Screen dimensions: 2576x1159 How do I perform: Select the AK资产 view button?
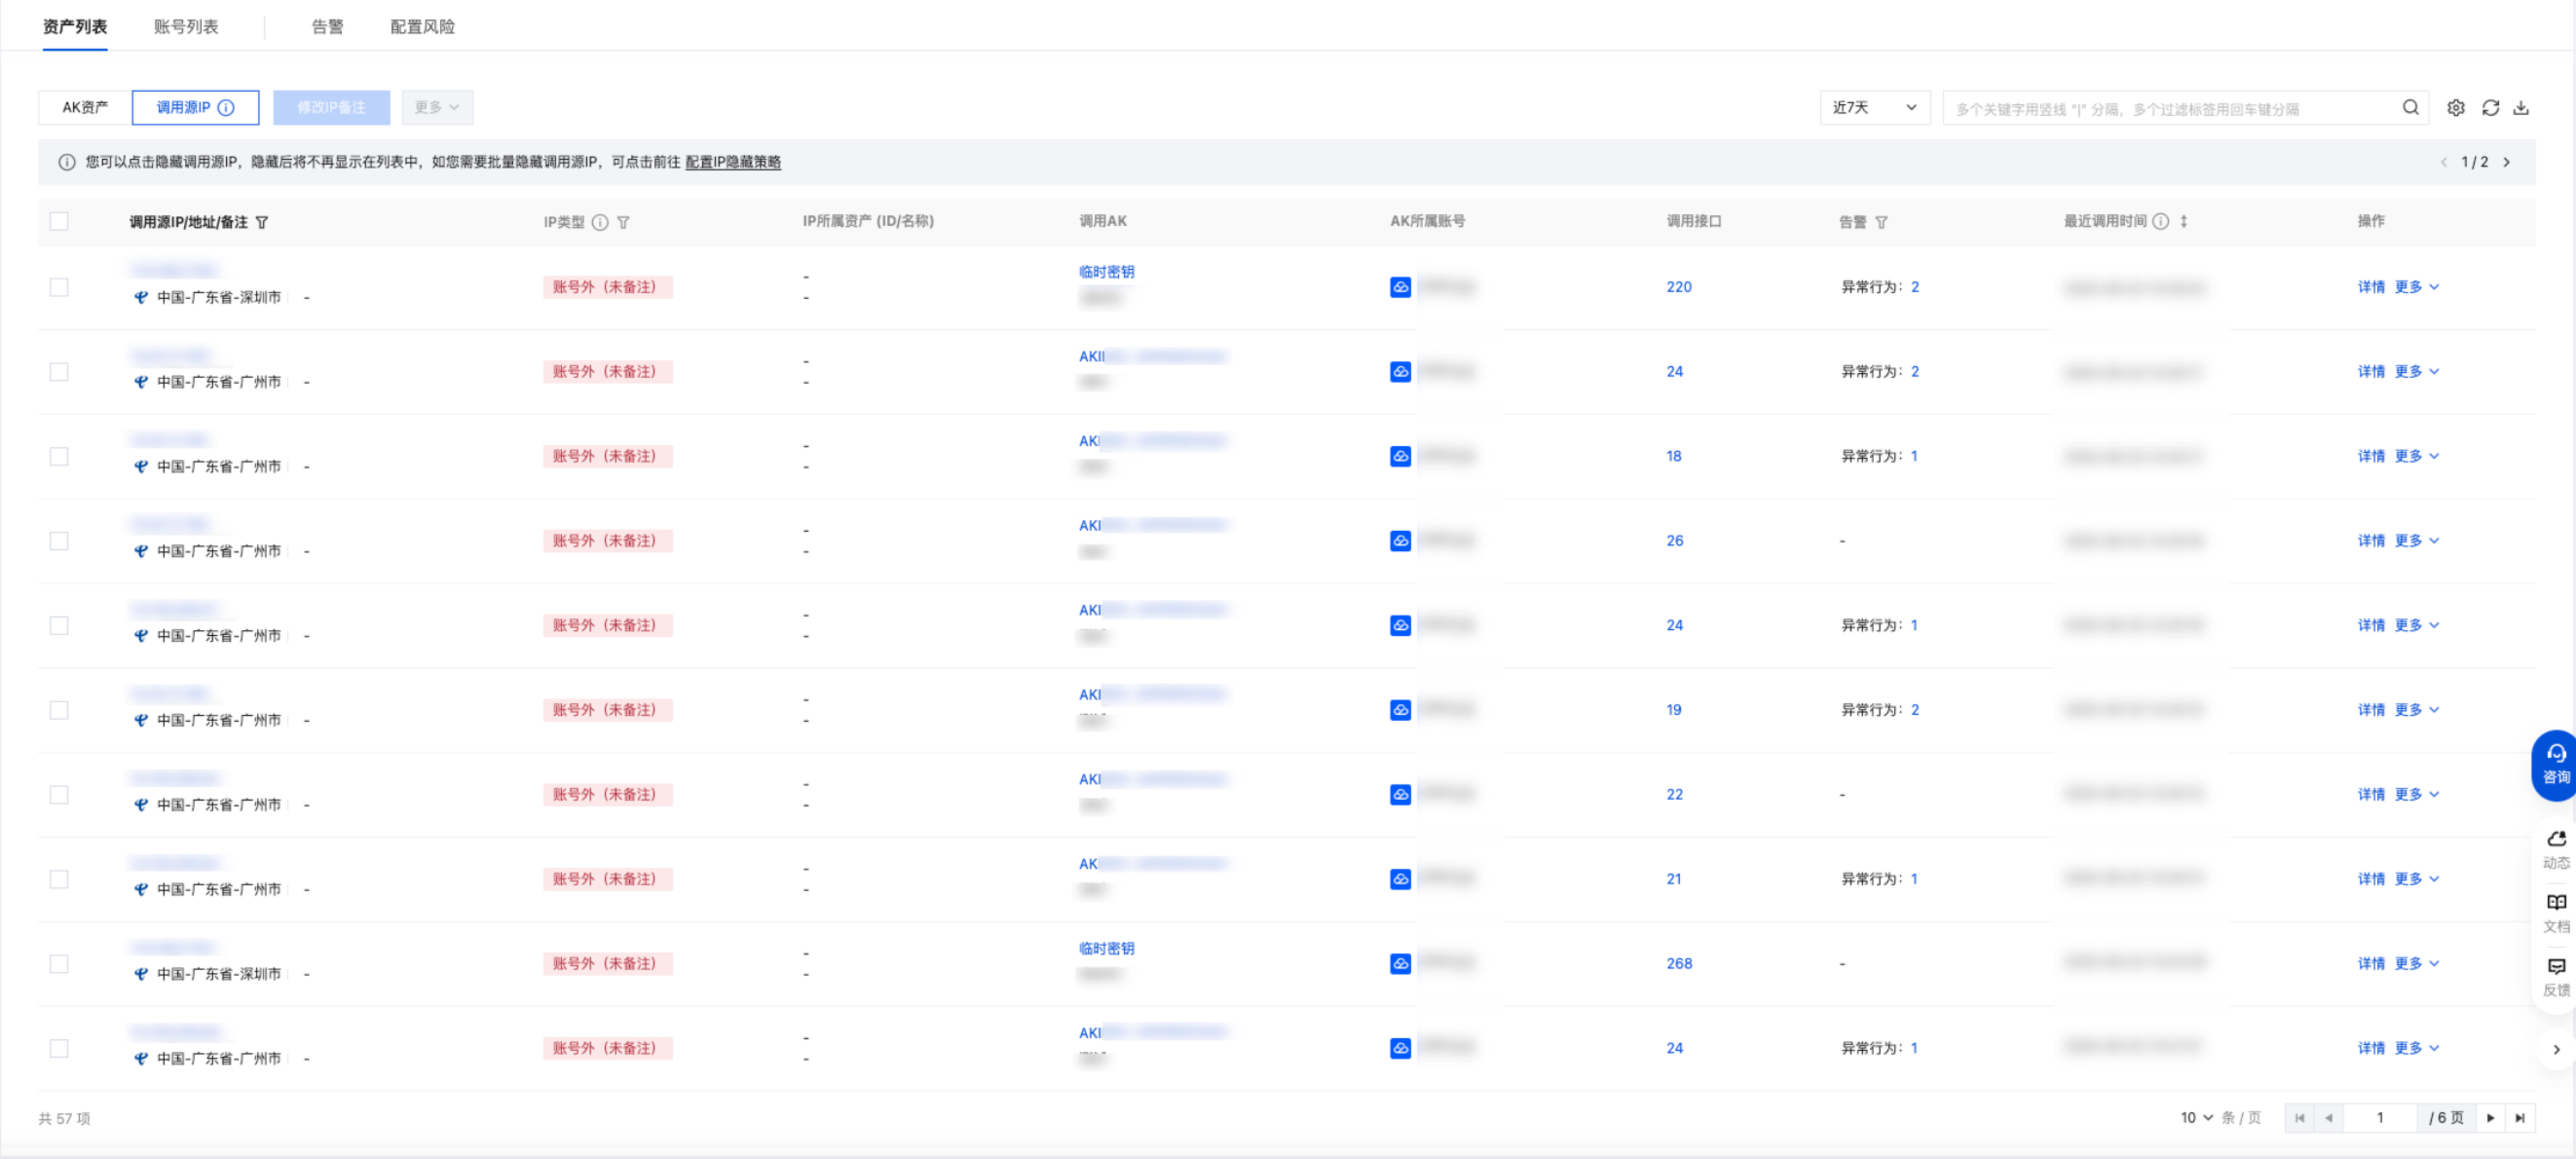click(x=85, y=108)
